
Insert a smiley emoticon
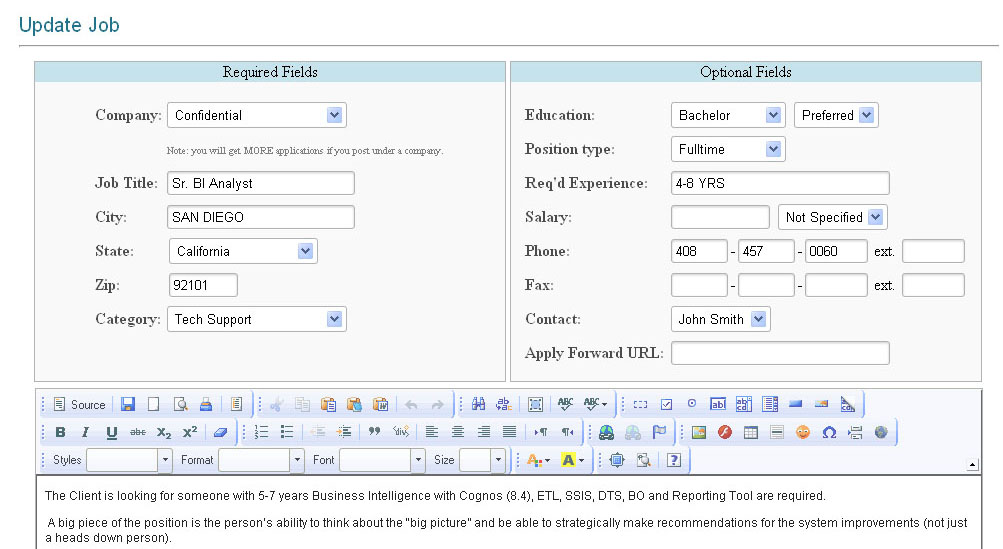(x=803, y=432)
